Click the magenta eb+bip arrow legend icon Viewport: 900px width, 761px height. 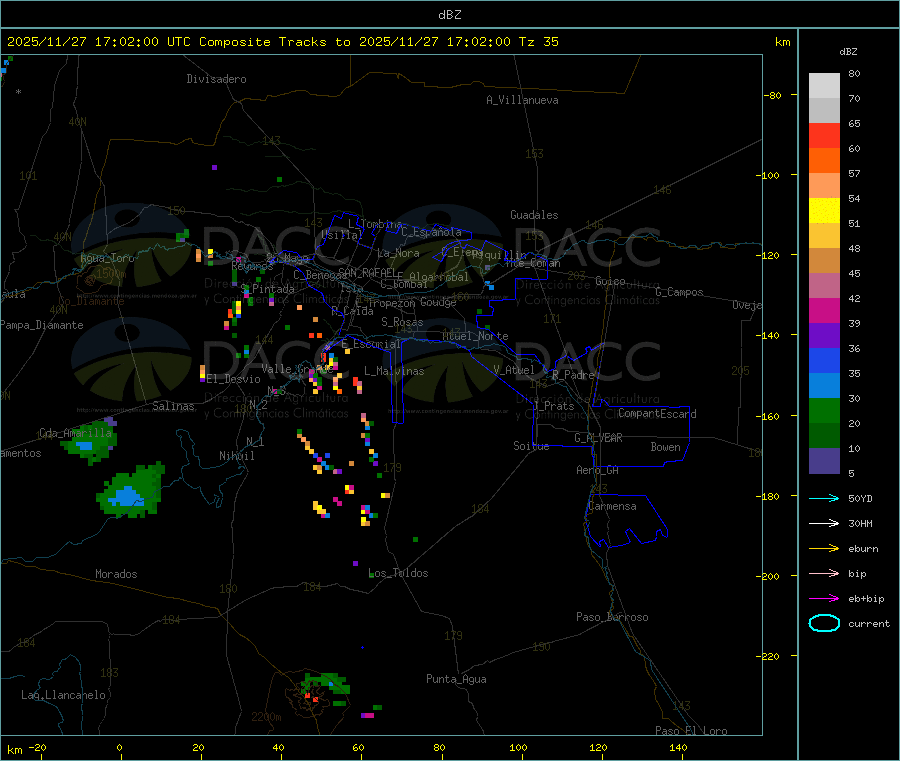pos(824,599)
